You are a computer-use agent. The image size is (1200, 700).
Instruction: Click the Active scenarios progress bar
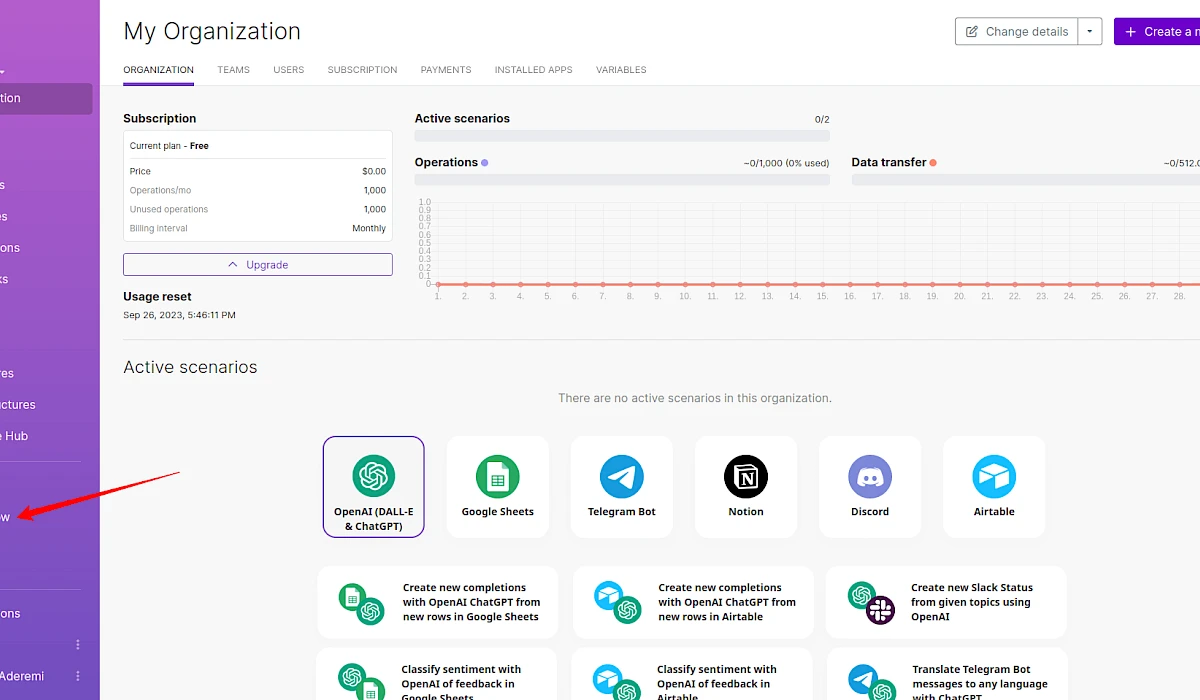[x=622, y=136]
